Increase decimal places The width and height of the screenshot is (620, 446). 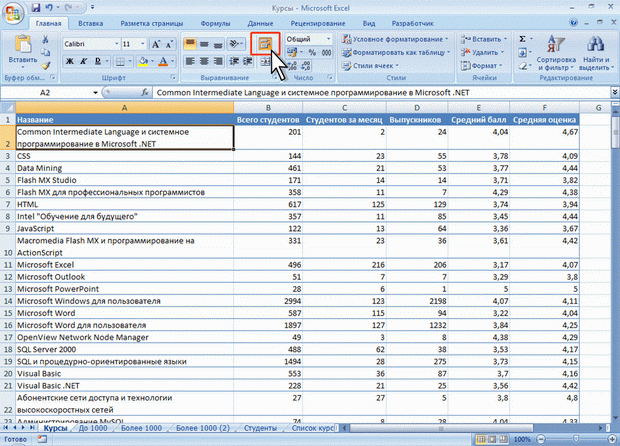click(293, 66)
